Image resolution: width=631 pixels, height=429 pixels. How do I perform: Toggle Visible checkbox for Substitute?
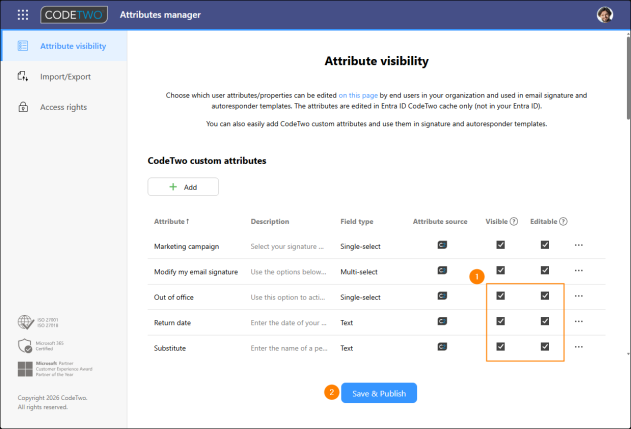[501, 346]
